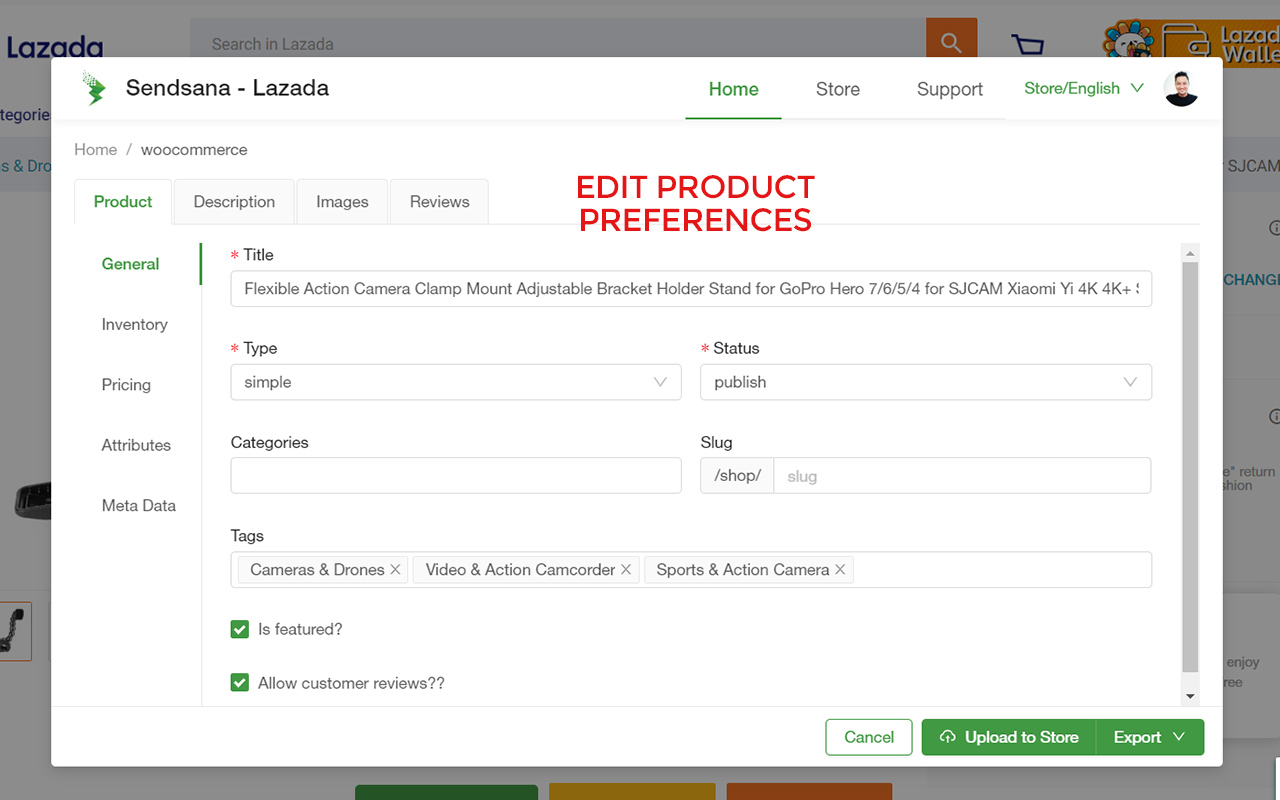Switch to the Home menu item
The width and height of the screenshot is (1280, 800).
733,89
